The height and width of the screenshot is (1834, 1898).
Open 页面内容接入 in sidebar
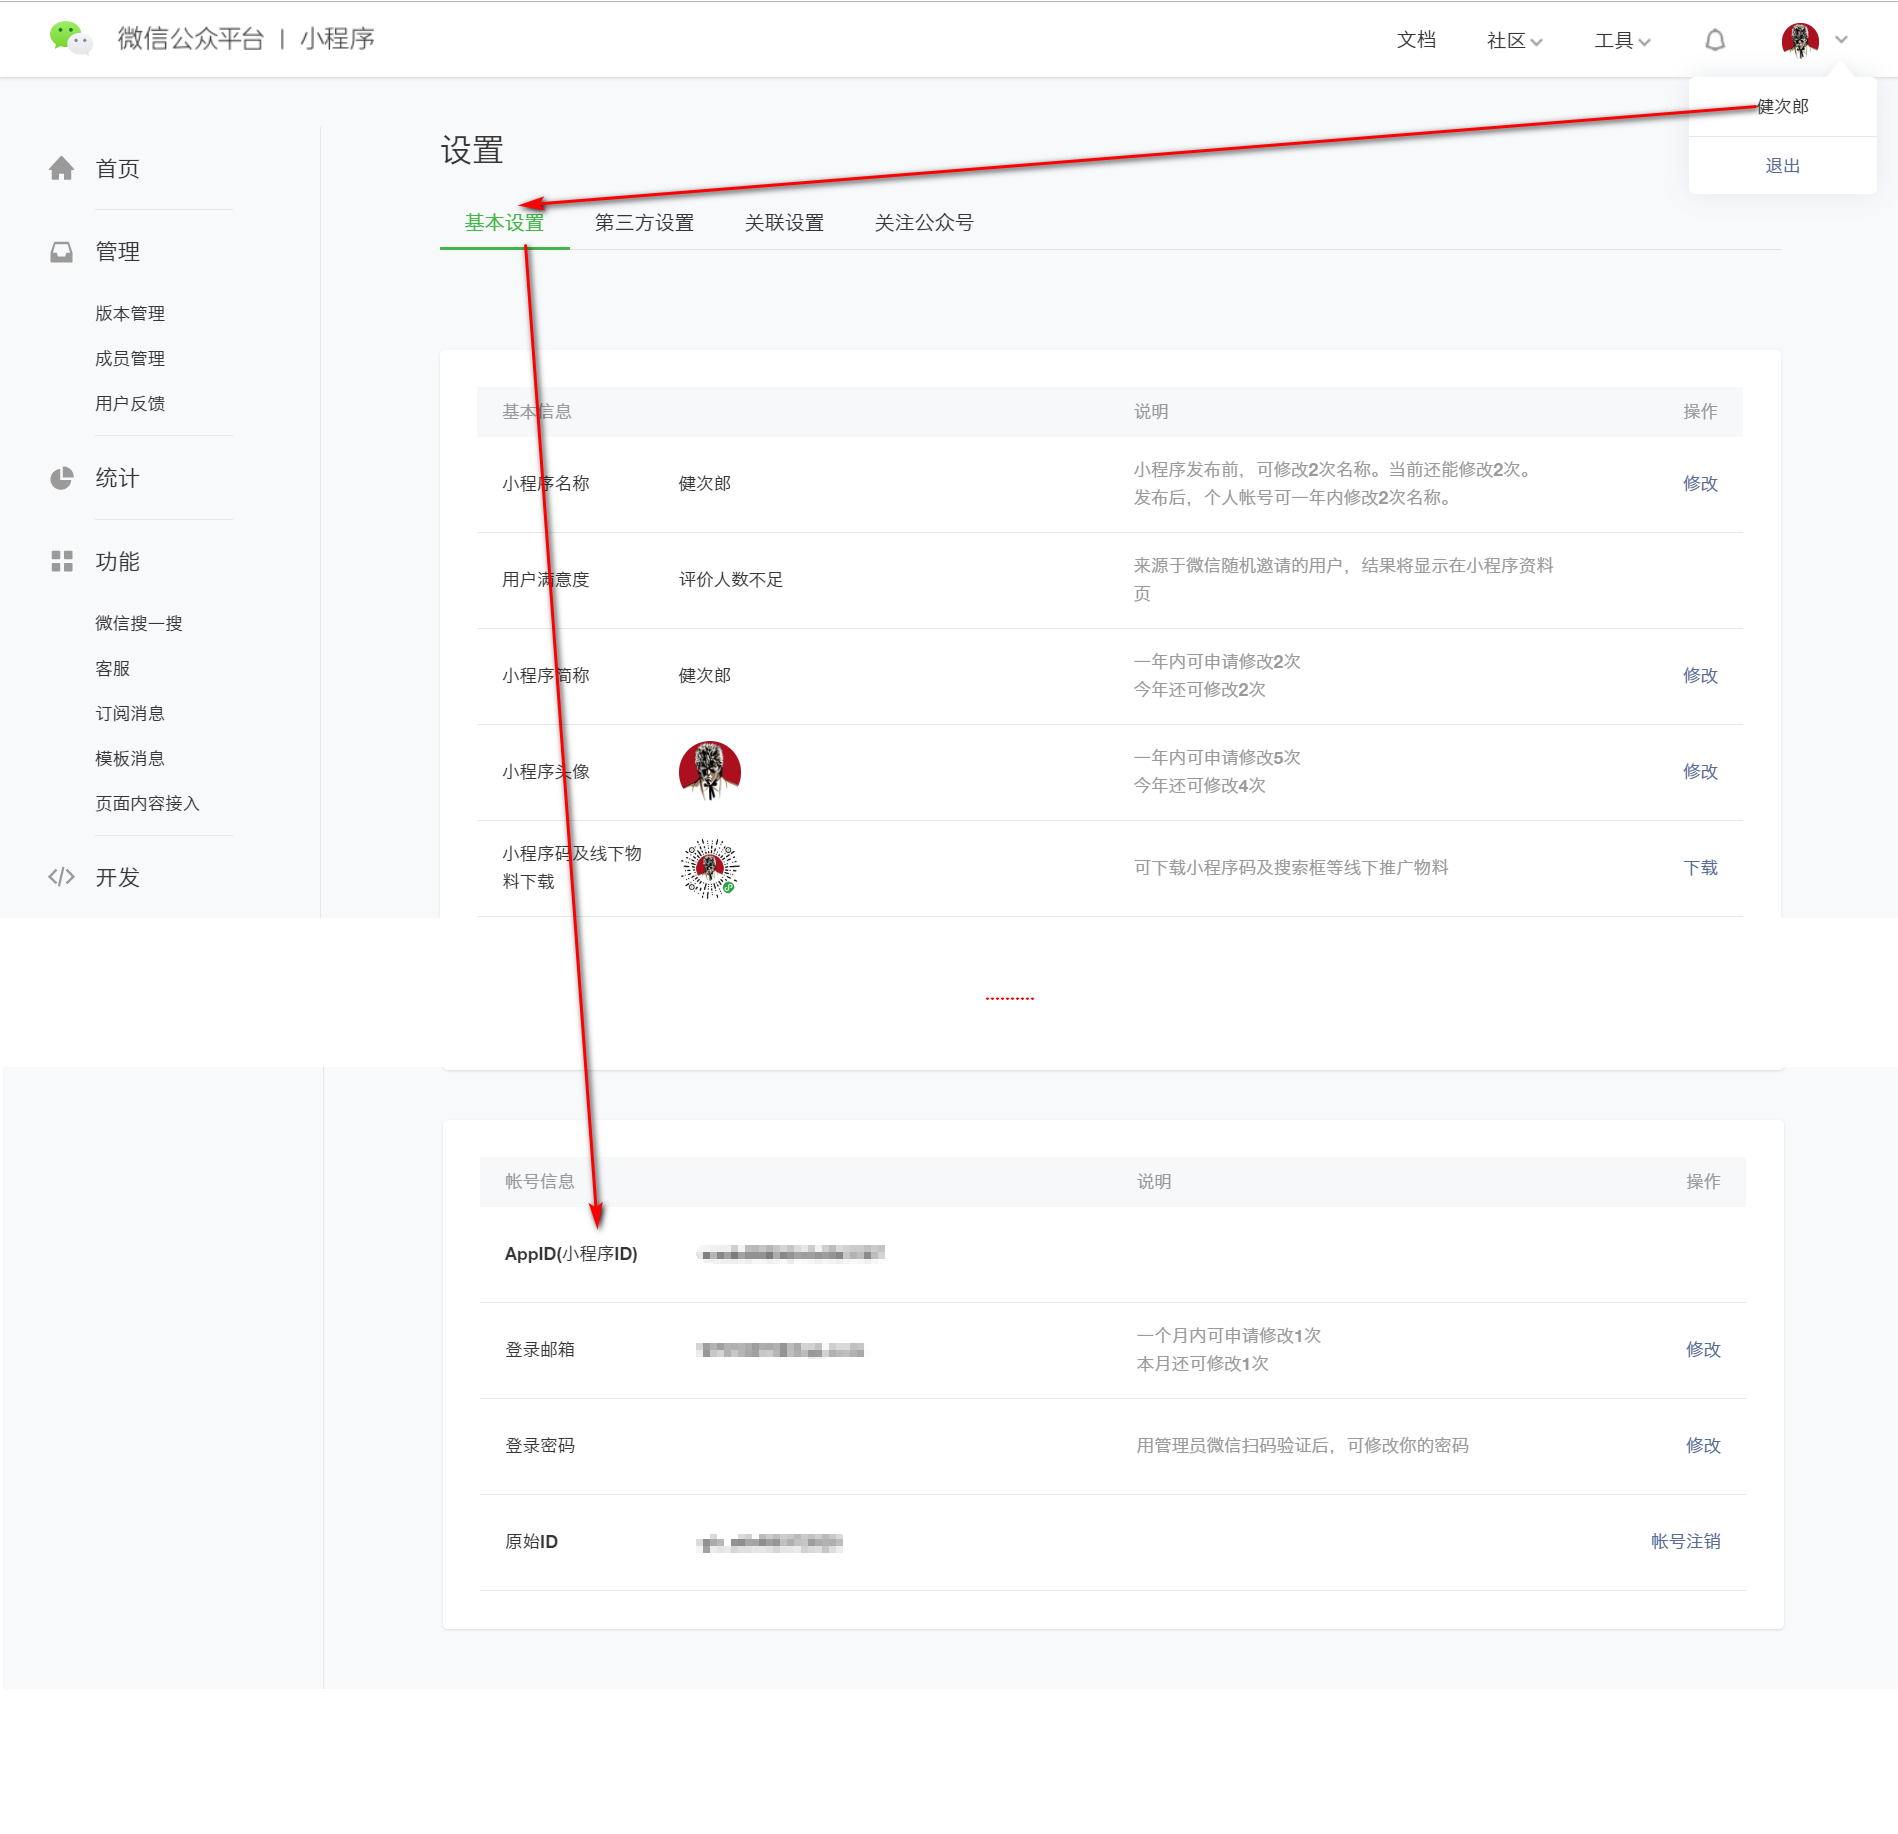point(148,804)
